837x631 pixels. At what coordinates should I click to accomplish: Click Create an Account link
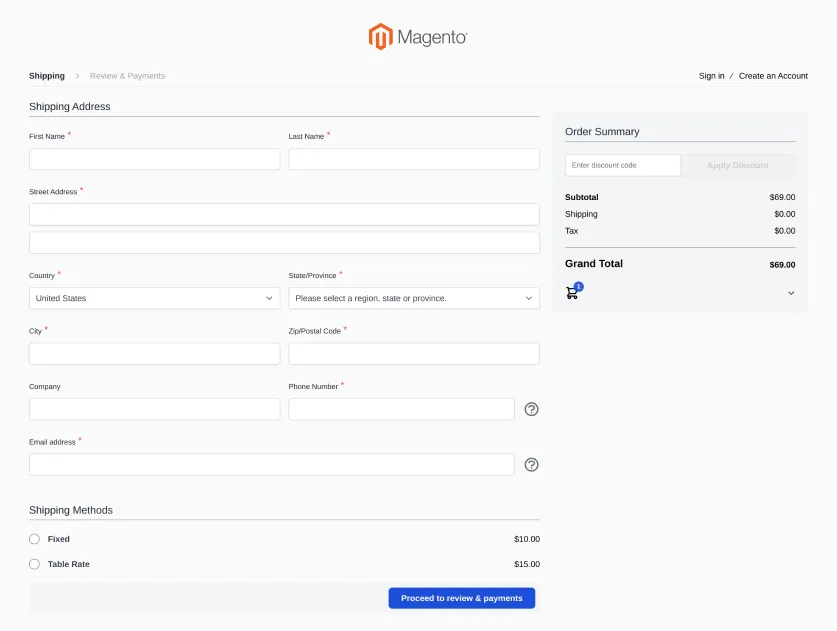click(772, 76)
